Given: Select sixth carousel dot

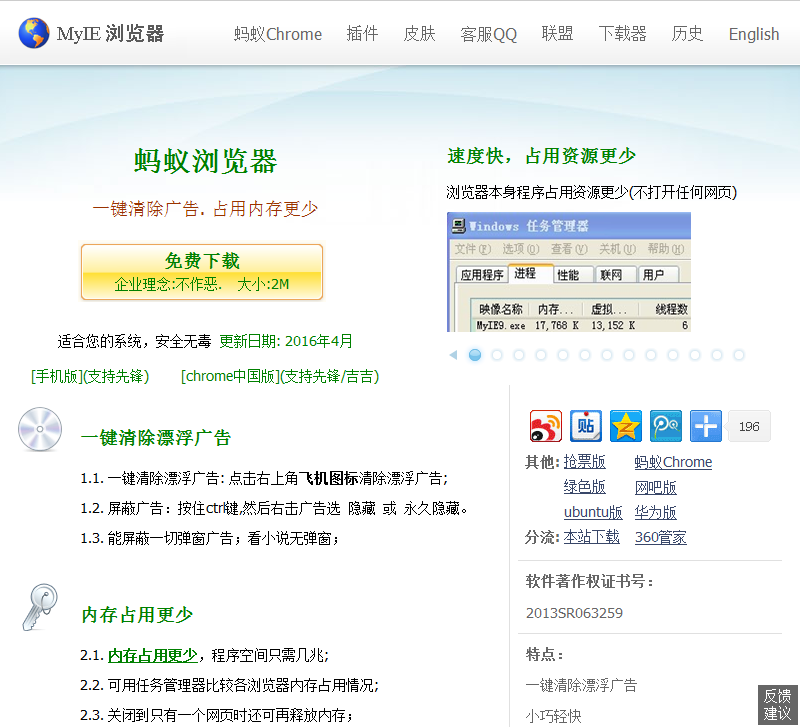Looking at the screenshot, I should [585, 355].
